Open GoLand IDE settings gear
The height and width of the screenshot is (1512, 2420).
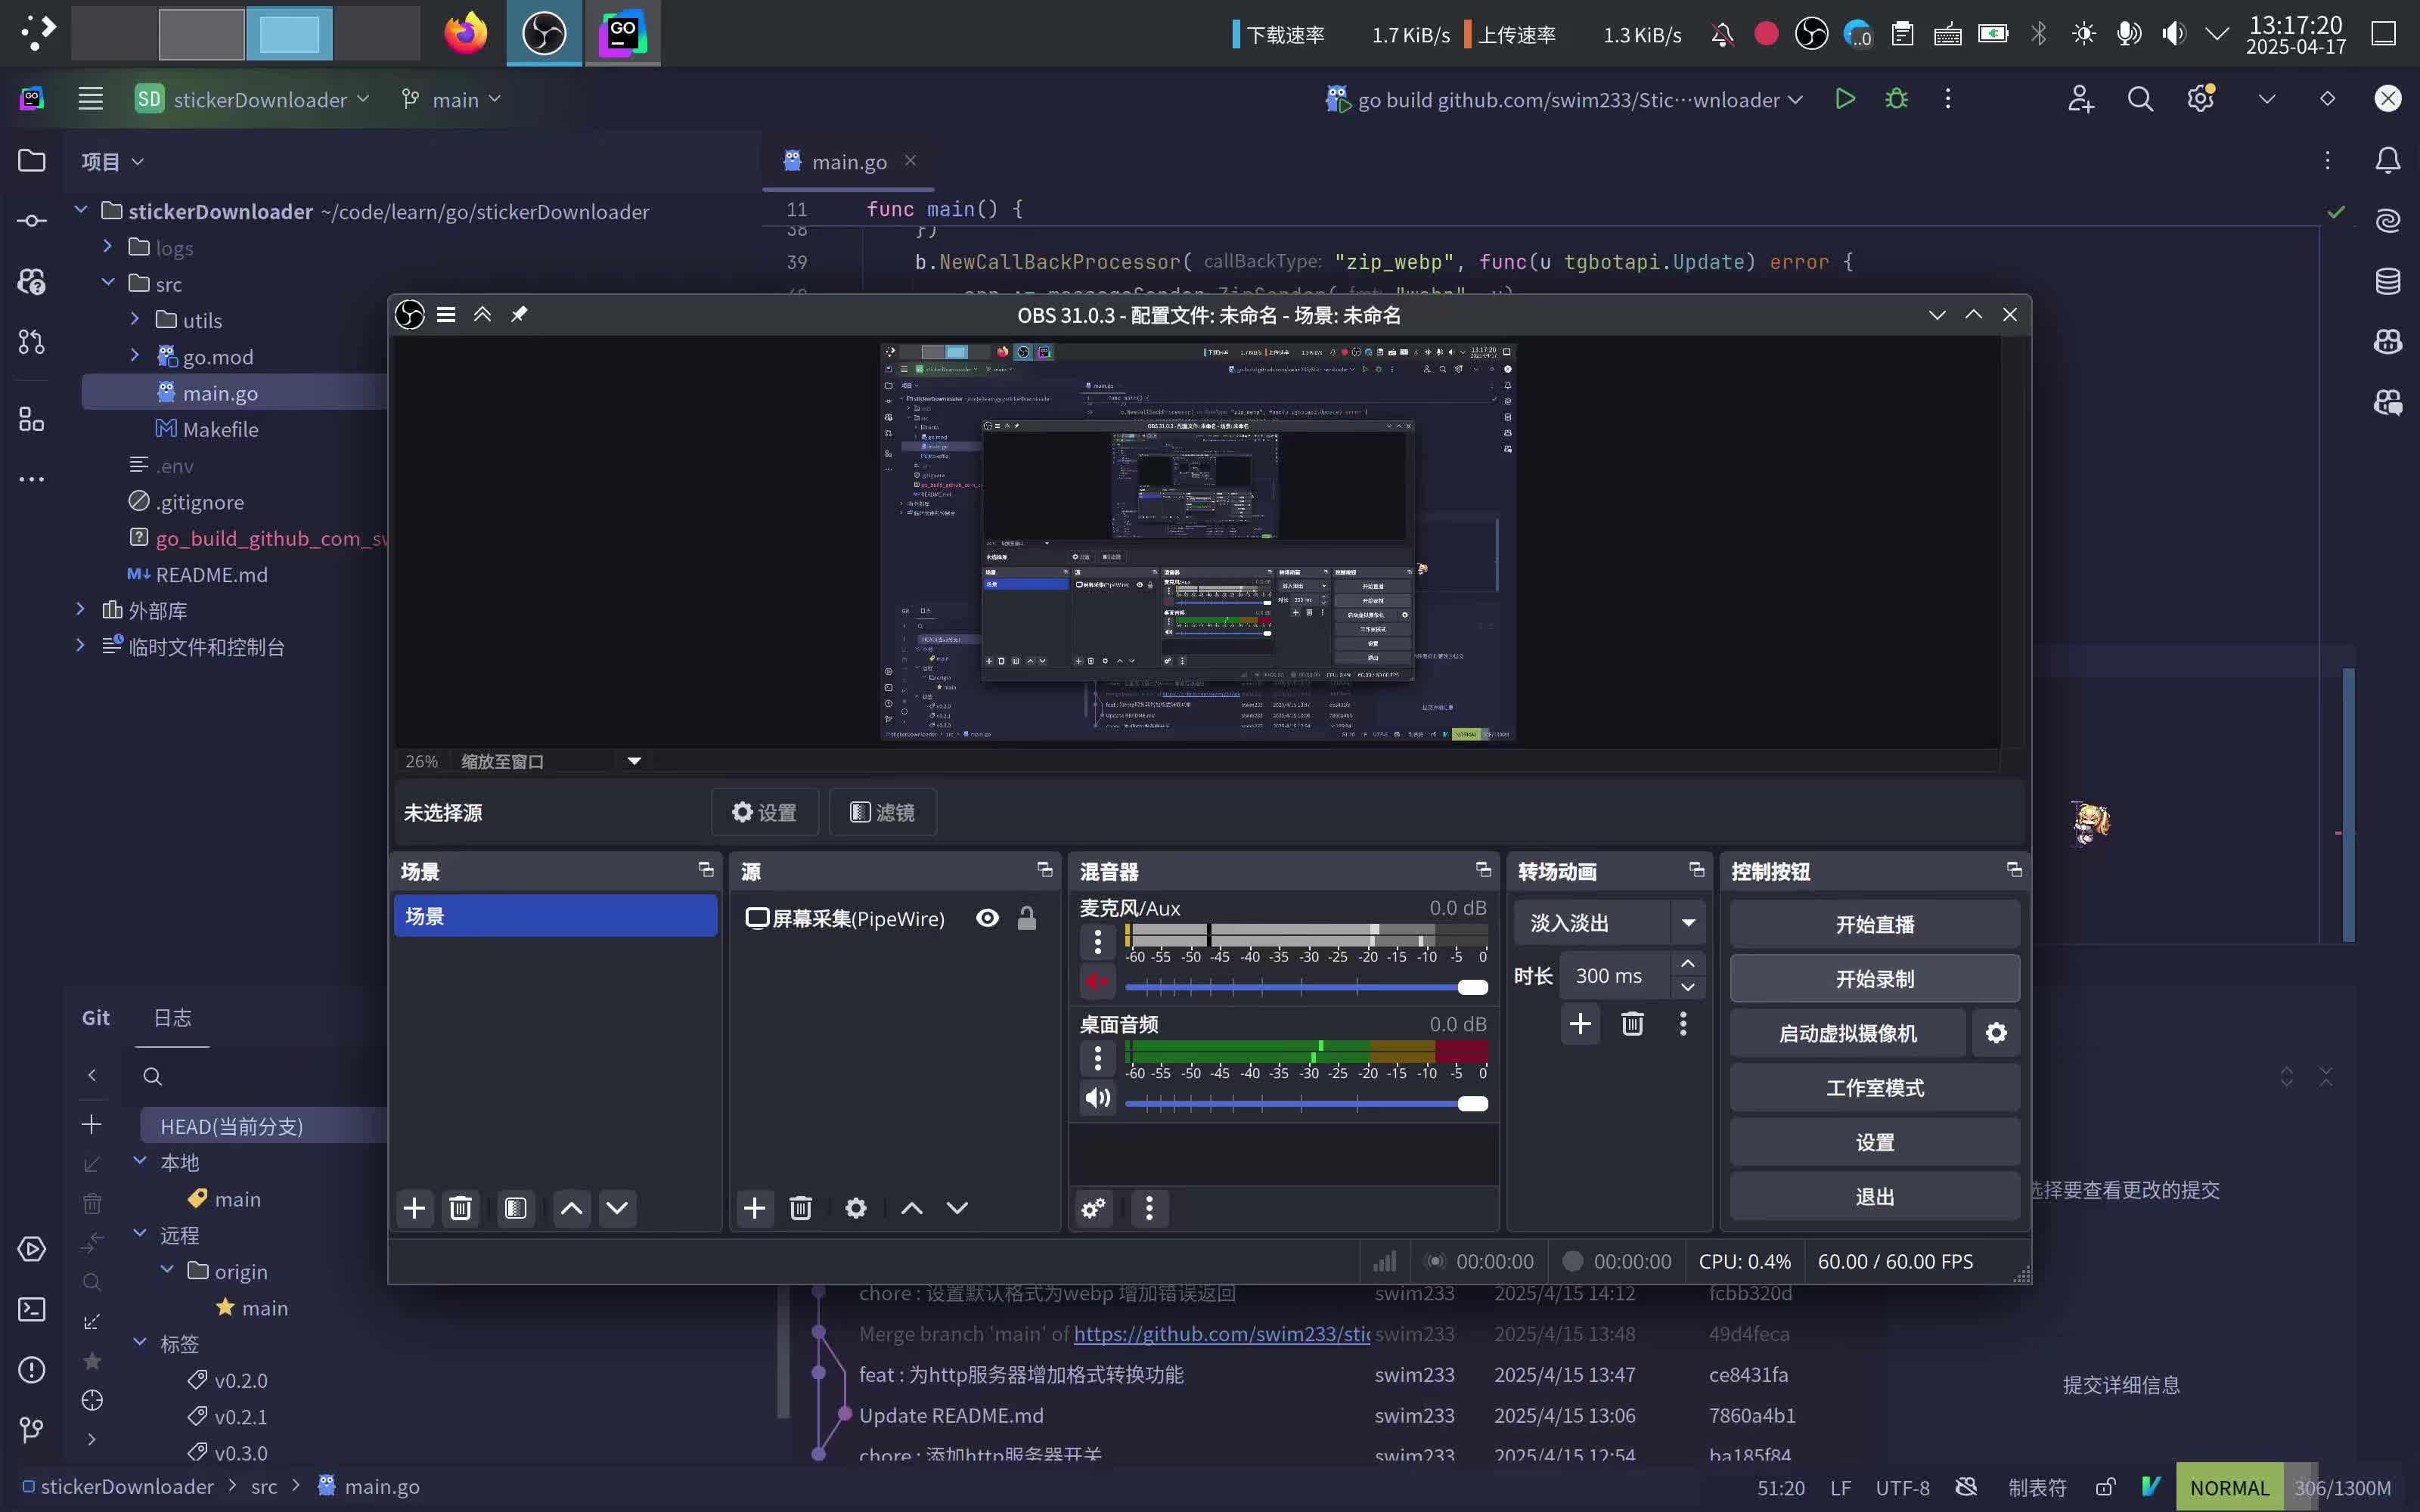2200,99
